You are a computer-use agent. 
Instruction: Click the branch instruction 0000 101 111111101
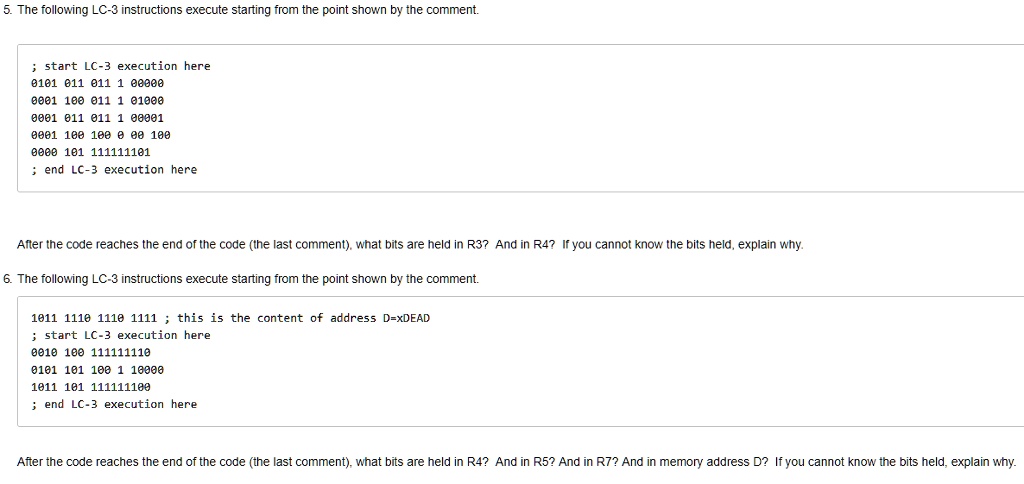pyautogui.click(x=91, y=152)
